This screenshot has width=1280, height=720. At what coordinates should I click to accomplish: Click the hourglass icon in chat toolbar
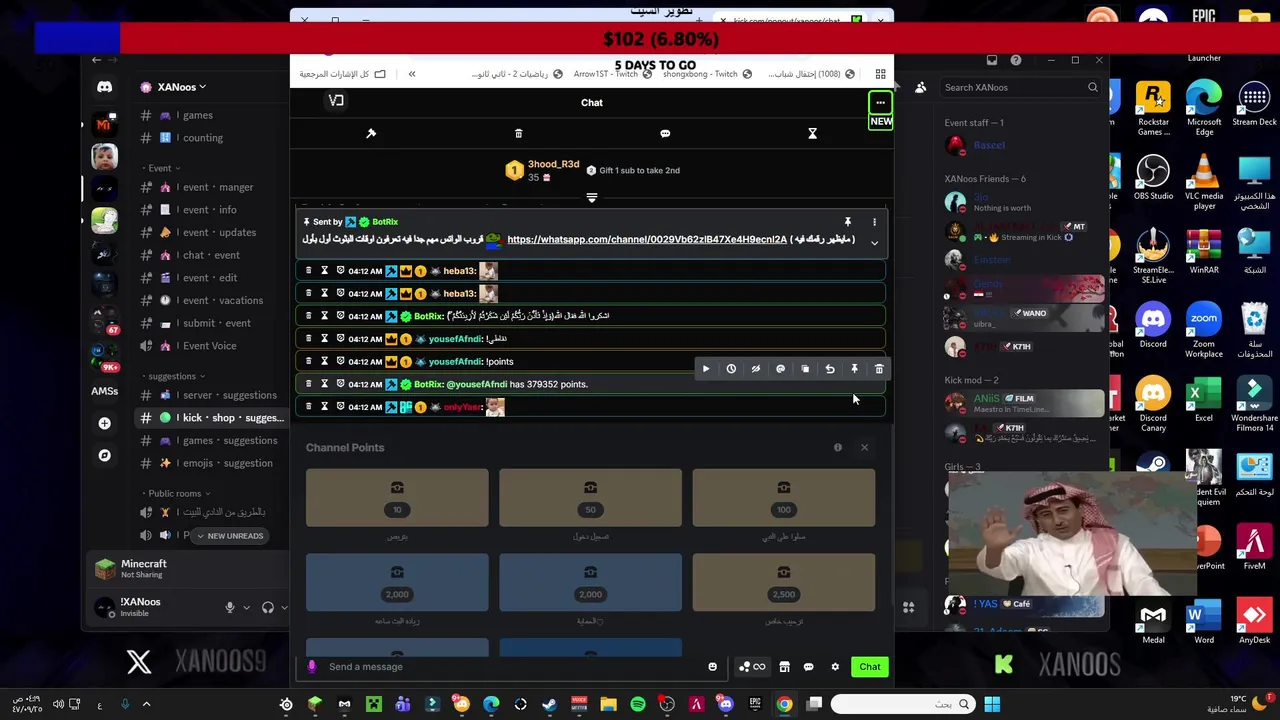pos(812,133)
